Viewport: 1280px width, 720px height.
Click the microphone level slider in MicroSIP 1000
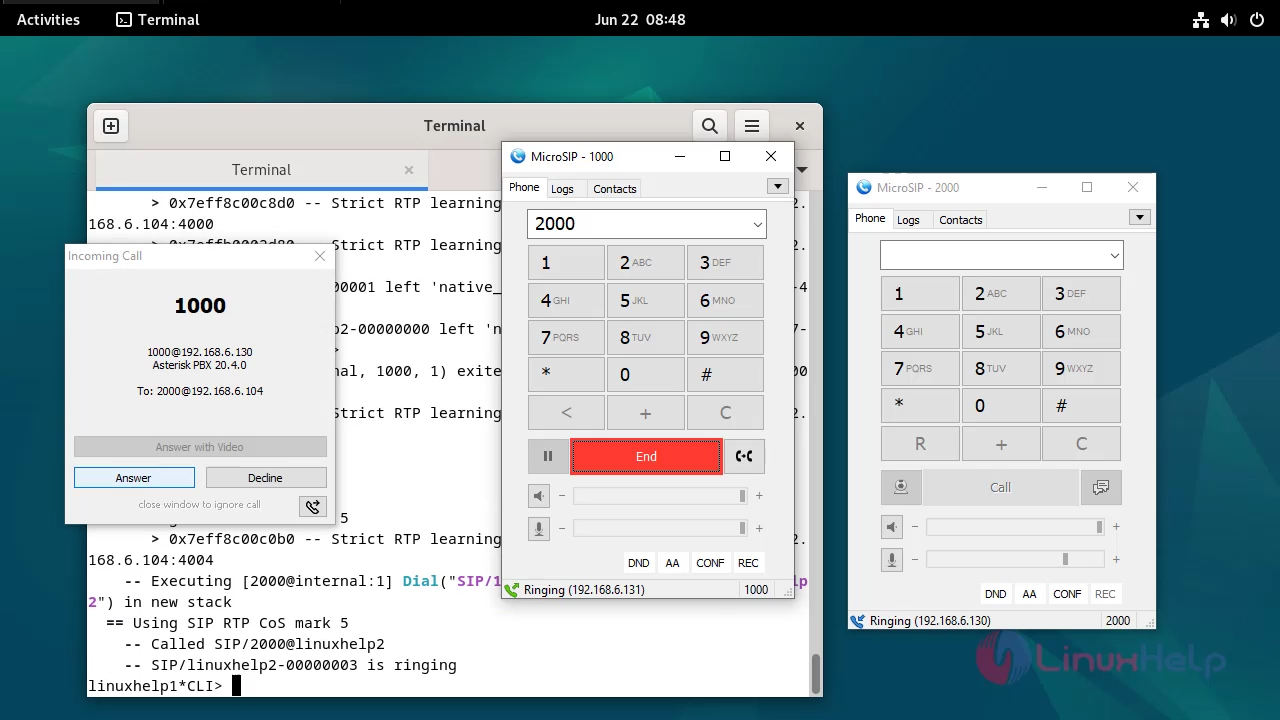[x=660, y=528]
